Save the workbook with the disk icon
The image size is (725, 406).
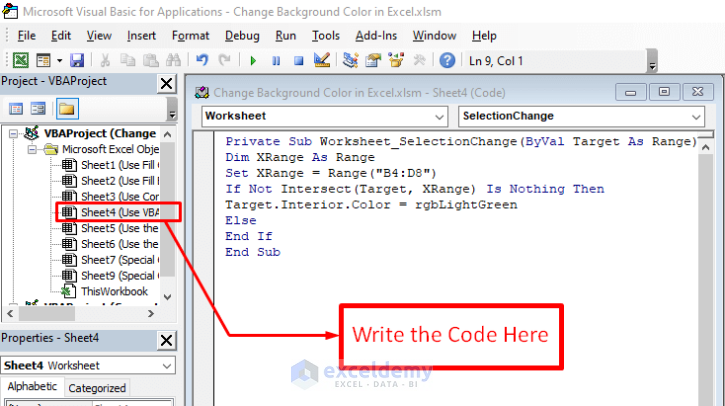tap(77, 61)
